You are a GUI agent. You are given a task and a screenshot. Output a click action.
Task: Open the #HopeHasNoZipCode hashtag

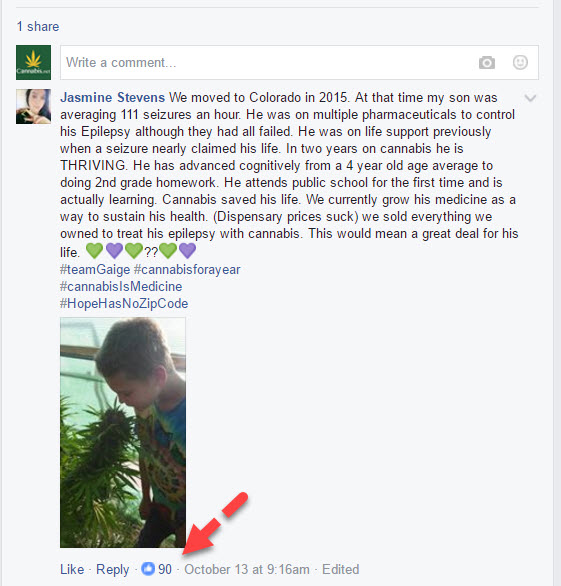(124, 303)
